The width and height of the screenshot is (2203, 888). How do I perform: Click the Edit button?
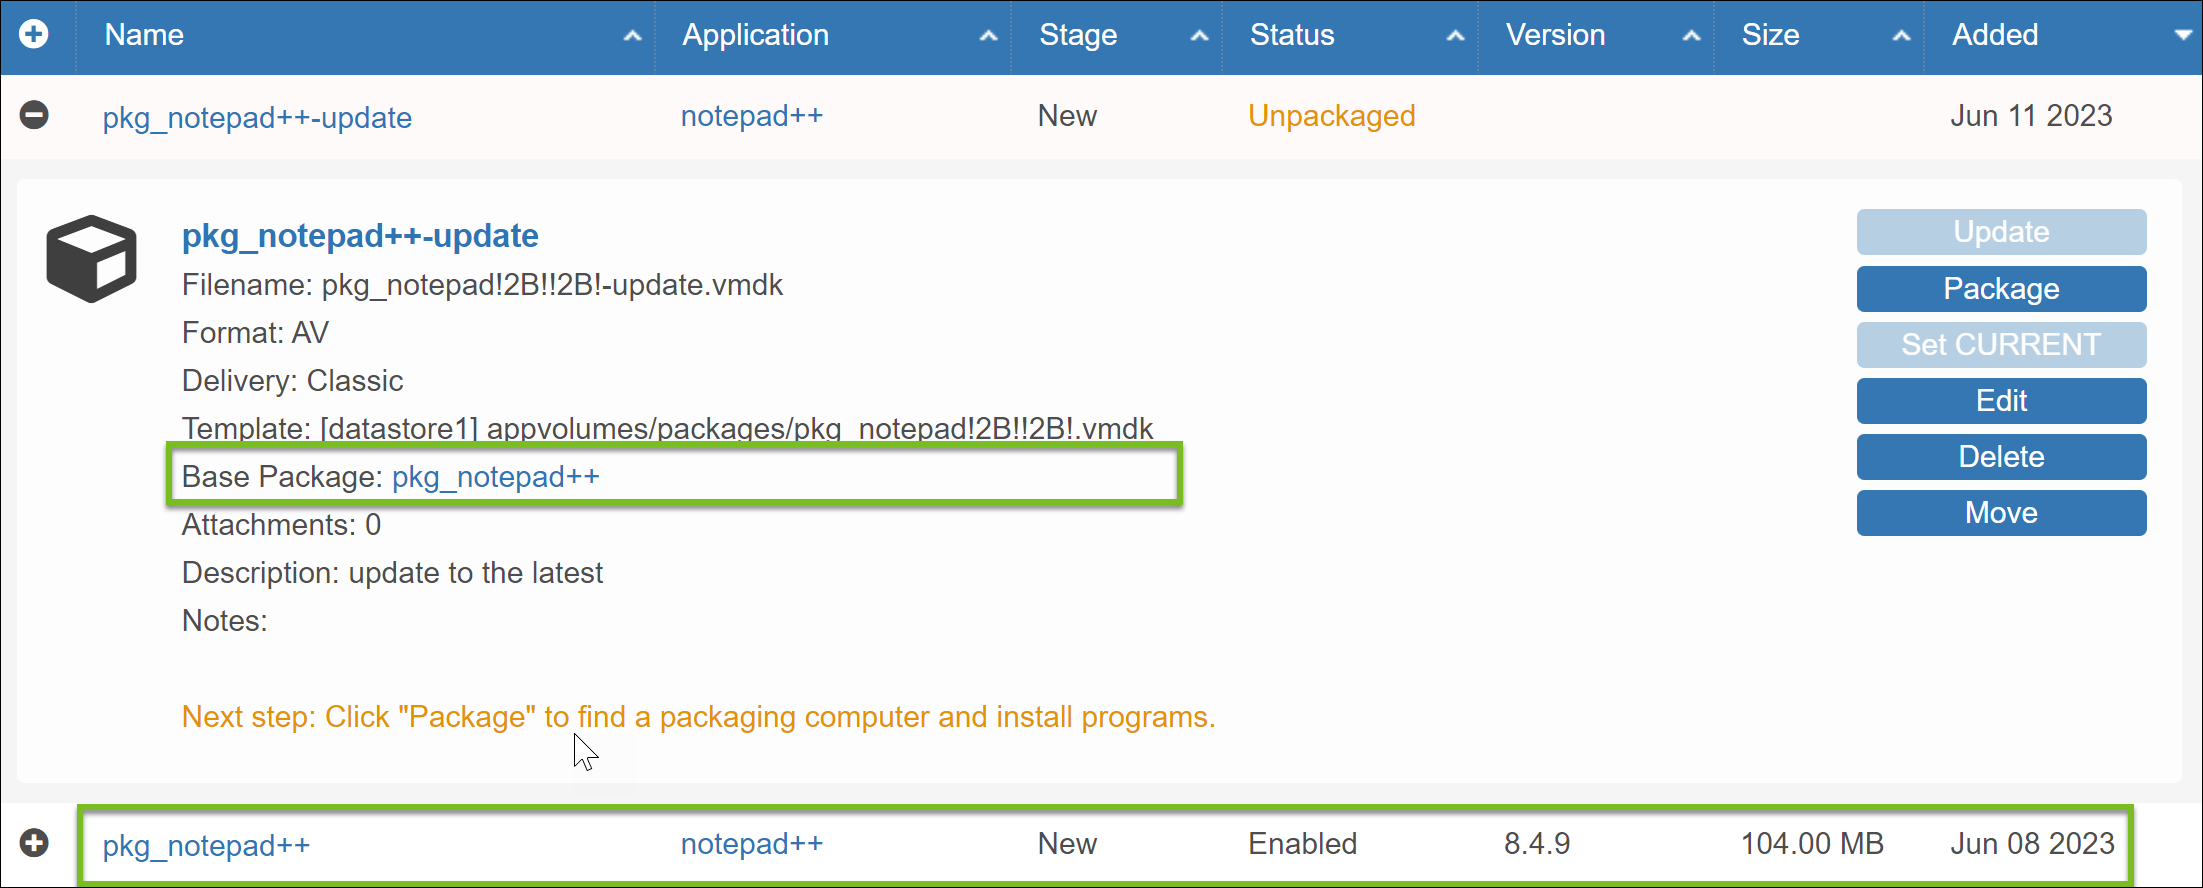tap(2001, 400)
